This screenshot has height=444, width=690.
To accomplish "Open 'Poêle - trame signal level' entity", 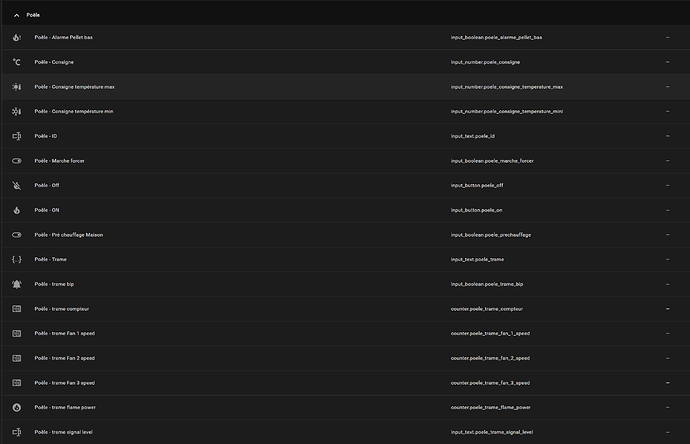I will 63,432.
